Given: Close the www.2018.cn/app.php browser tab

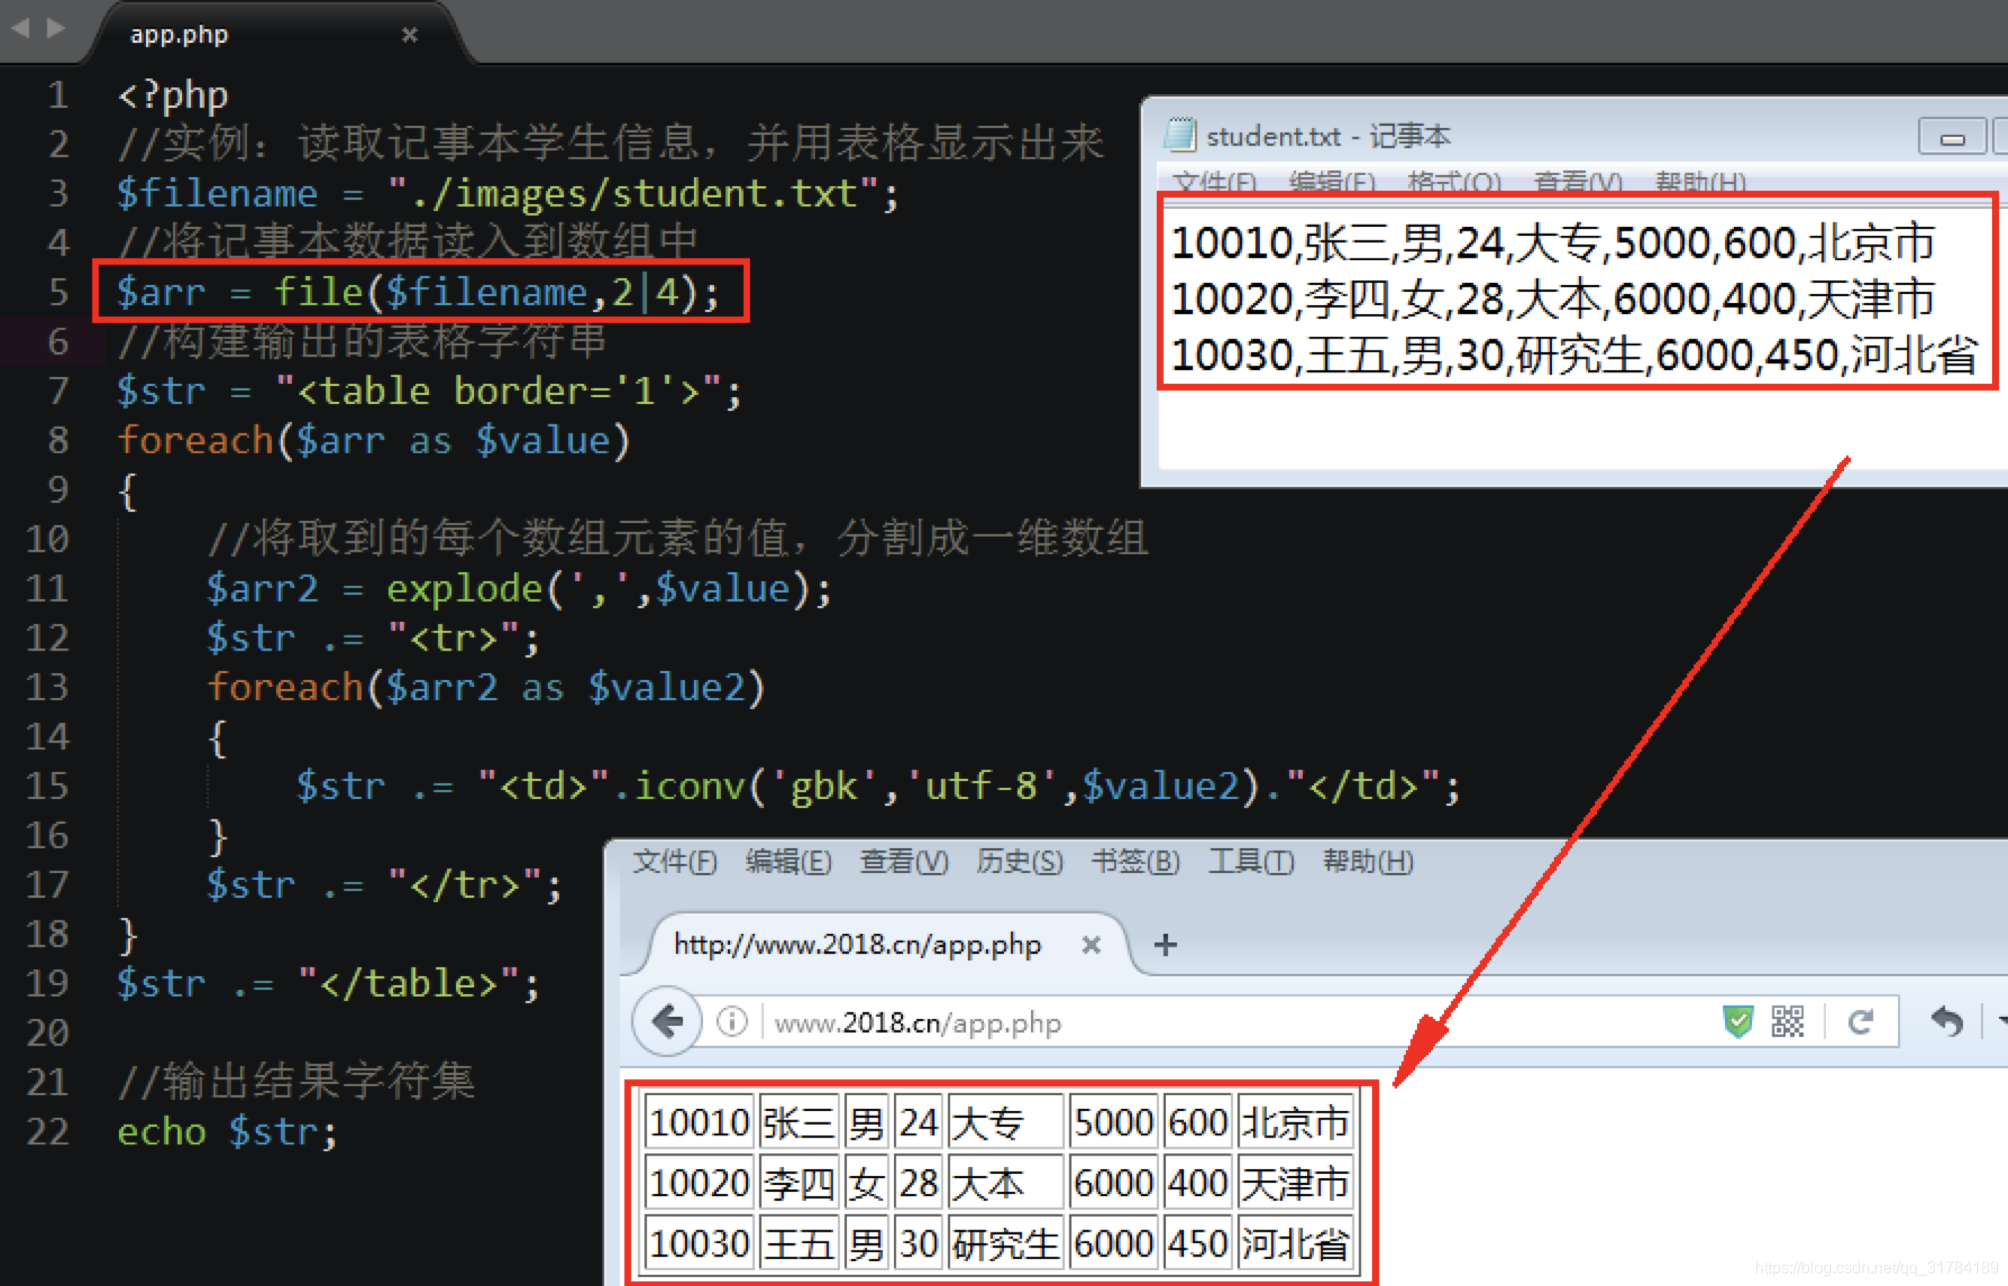Looking at the screenshot, I should click(1091, 944).
